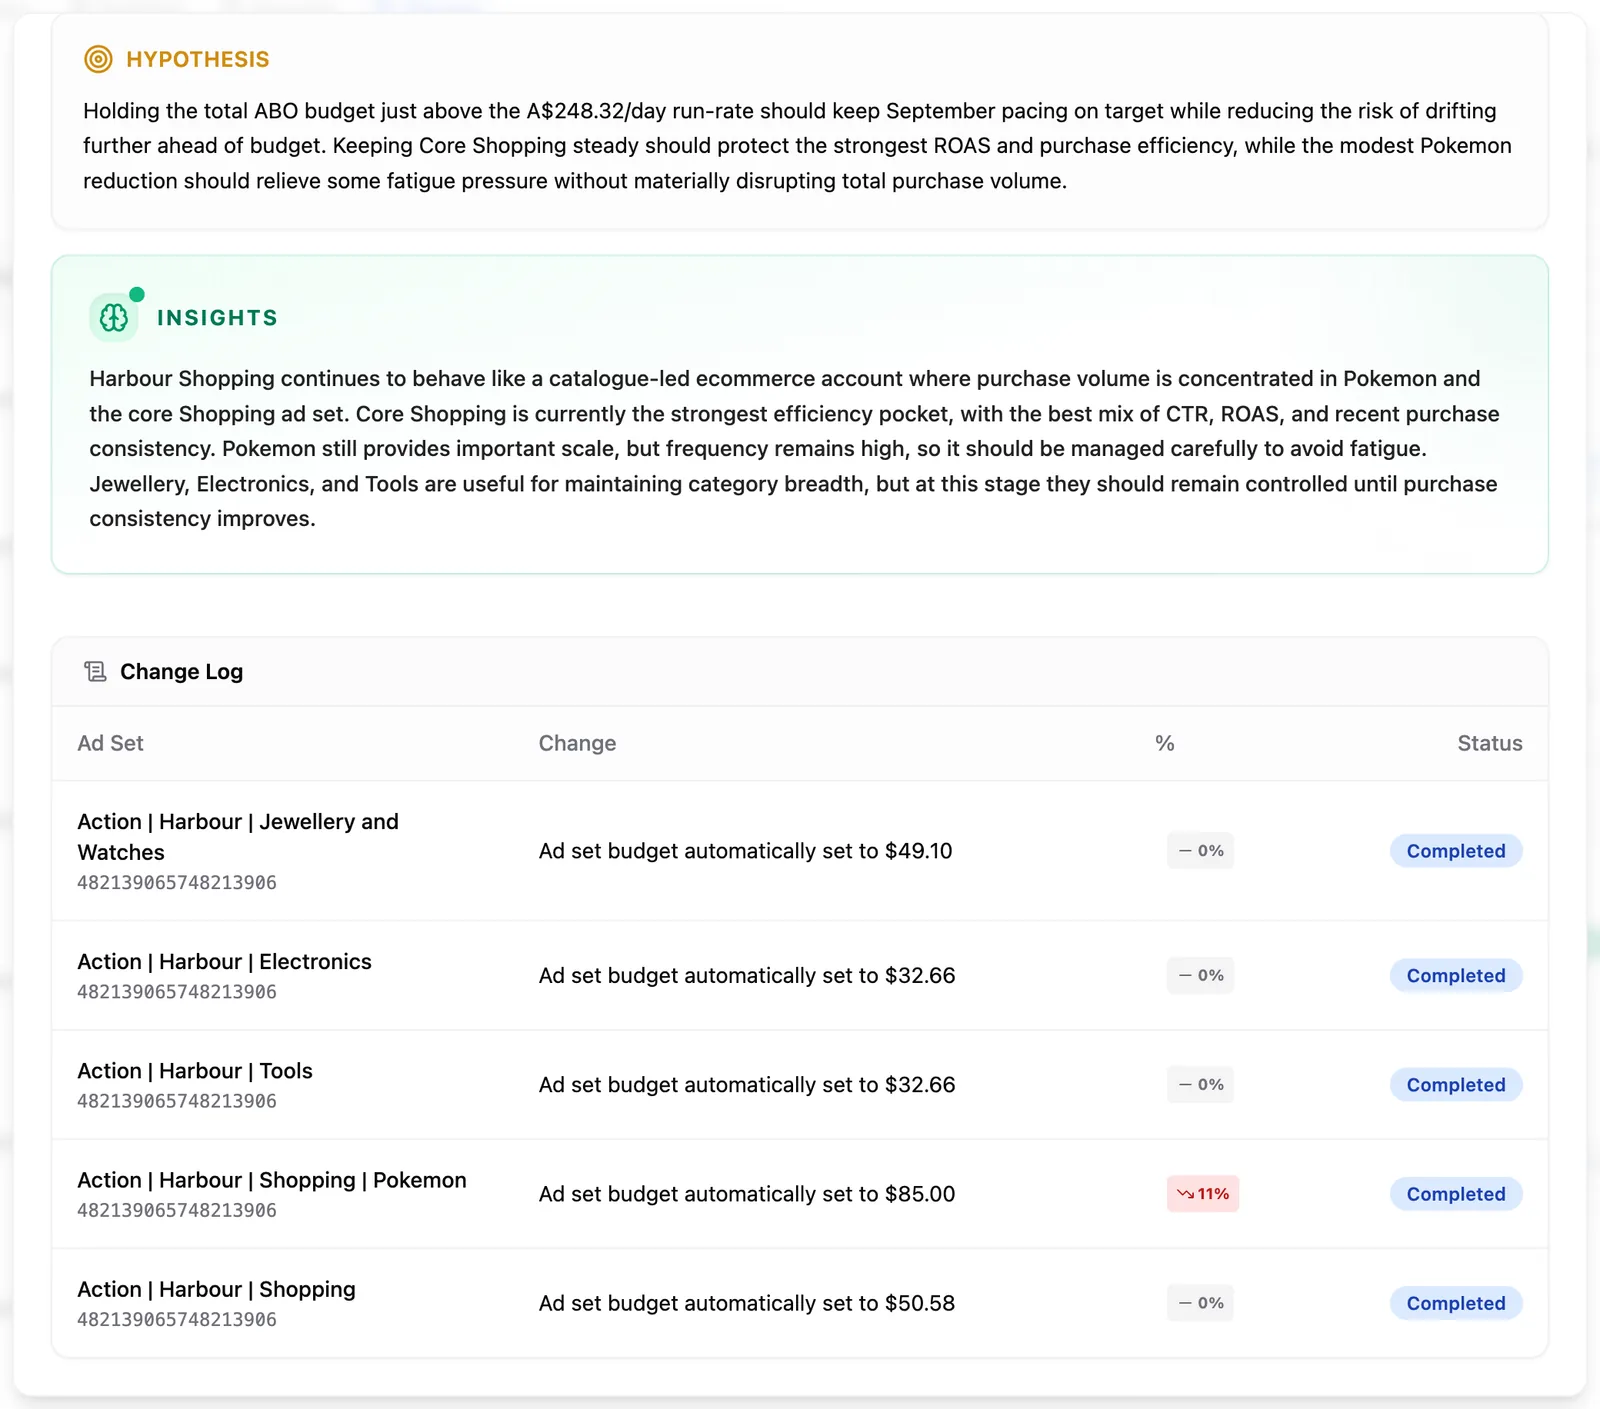Click Completed status in the last Shopping row
Viewport: 1600px width, 1409px height.
tap(1456, 1303)
